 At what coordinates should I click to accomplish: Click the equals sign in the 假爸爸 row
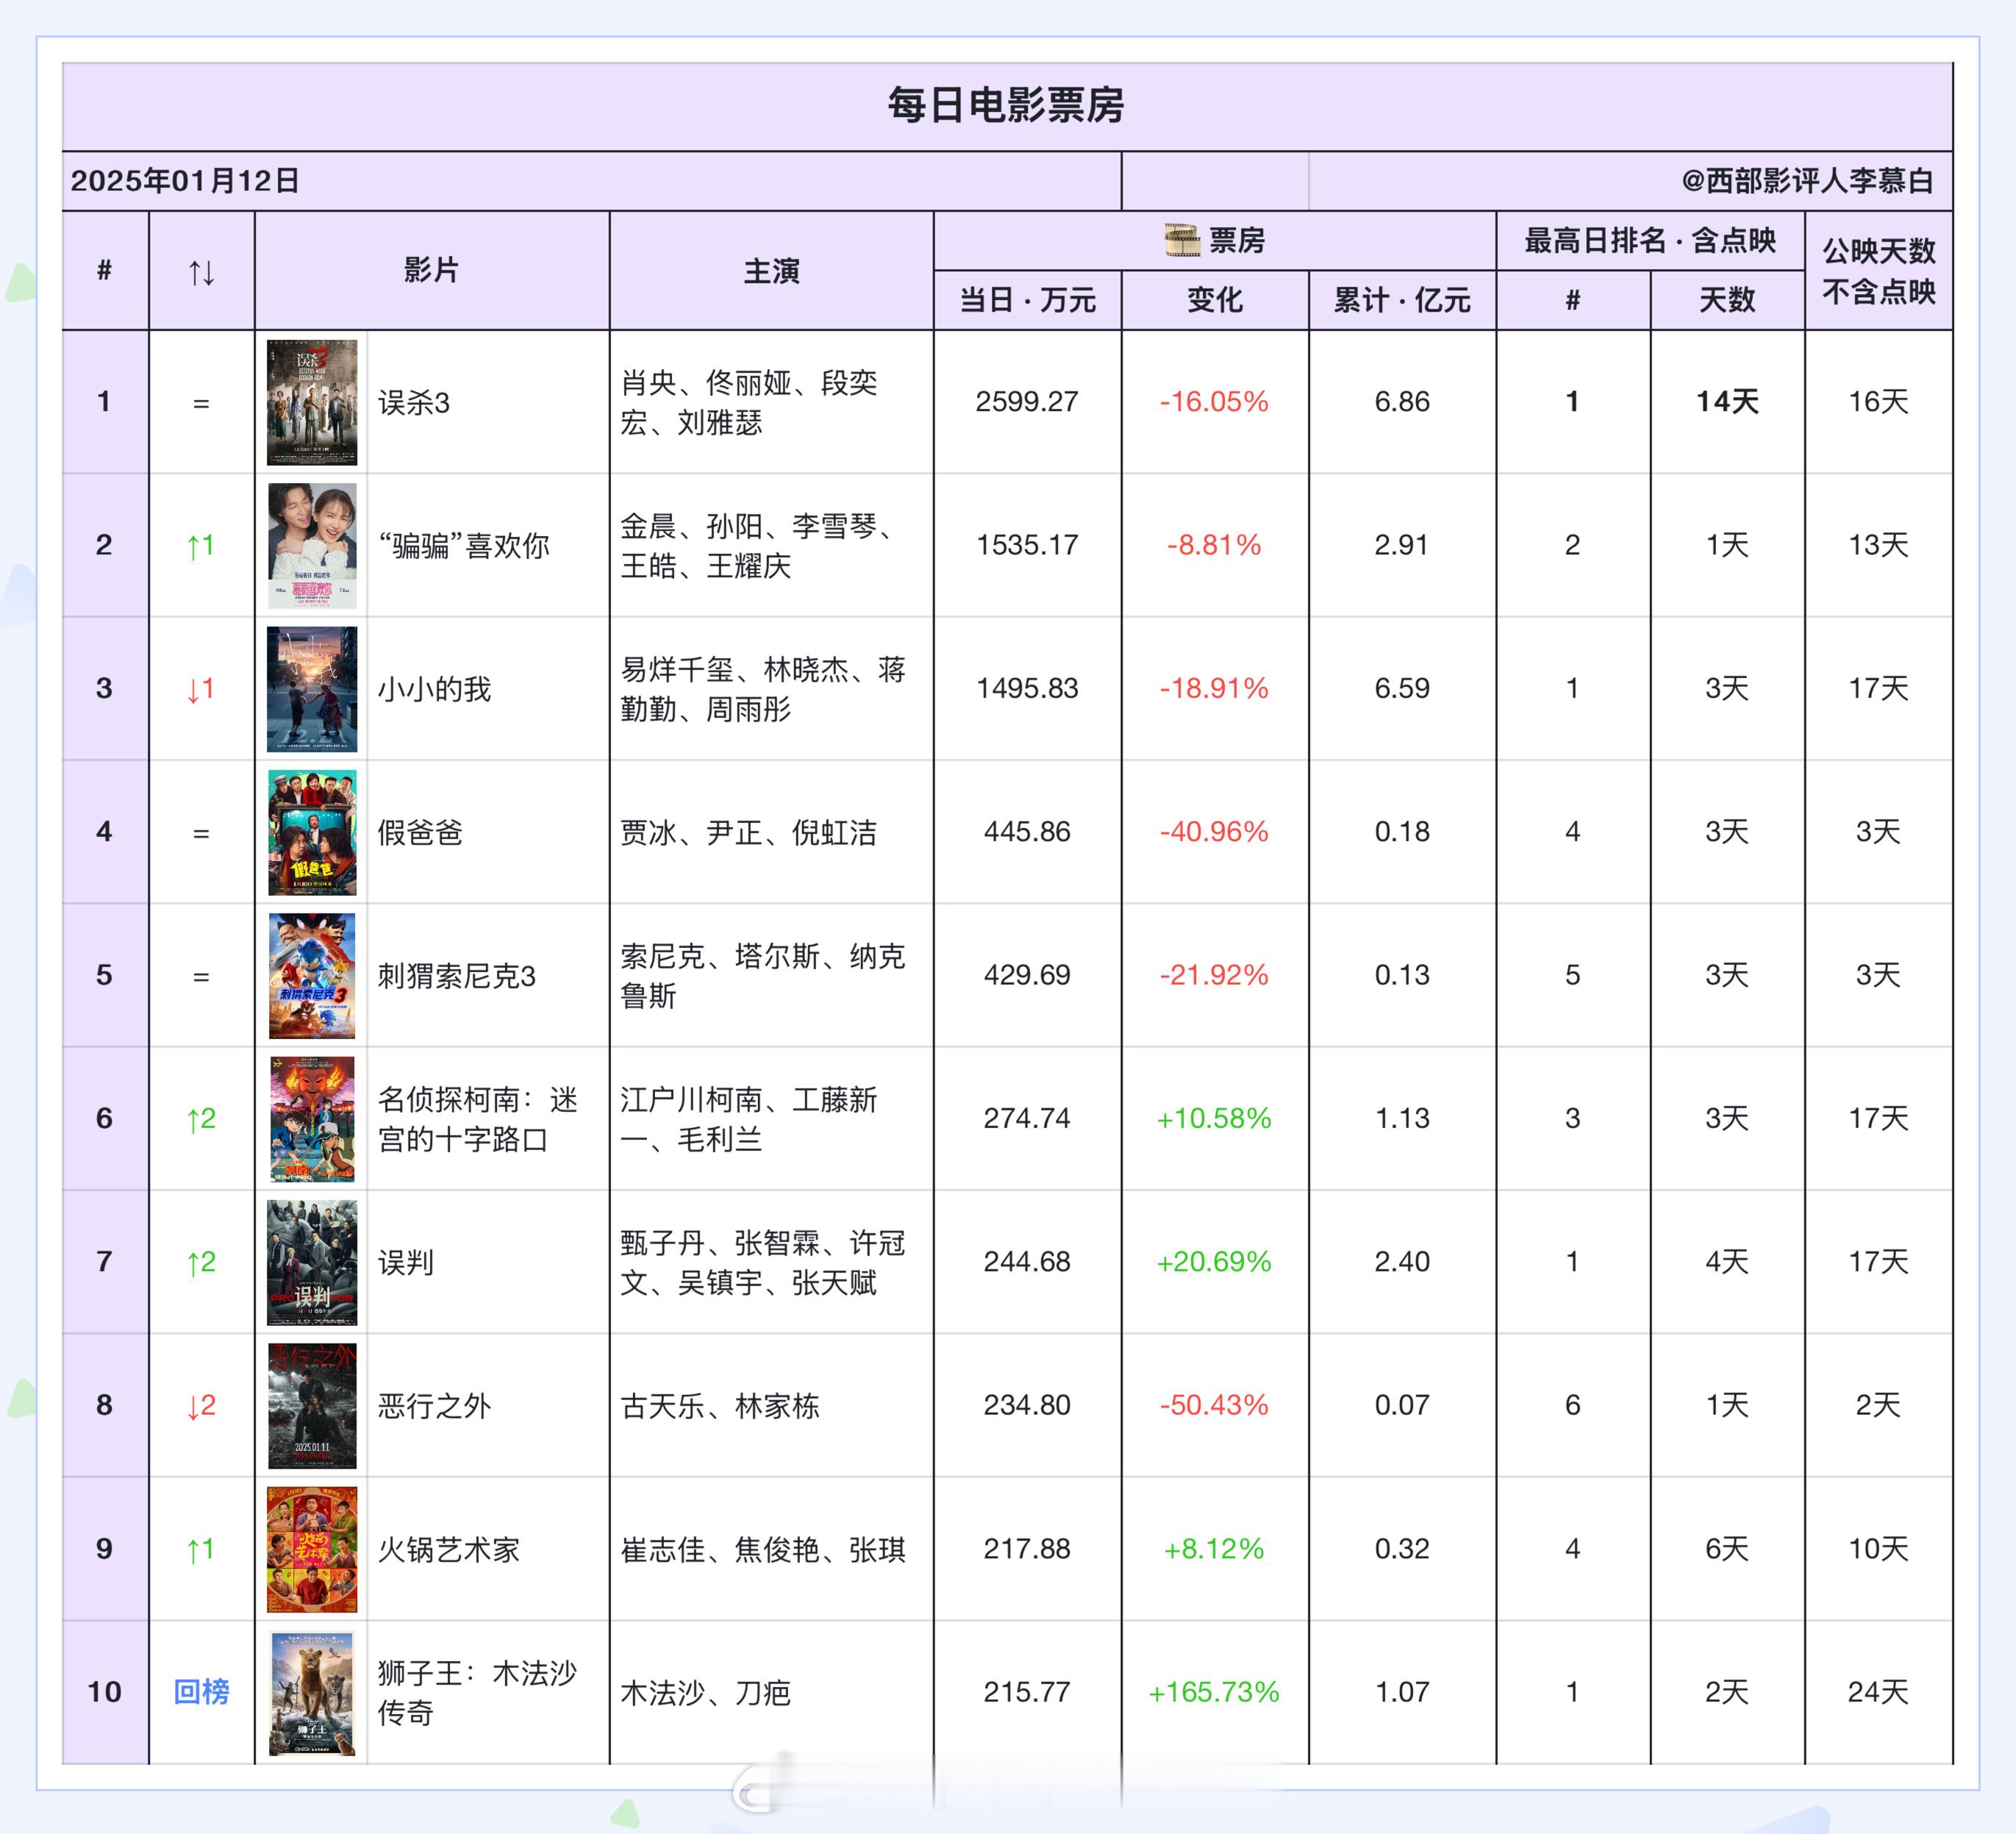[201, 833]
